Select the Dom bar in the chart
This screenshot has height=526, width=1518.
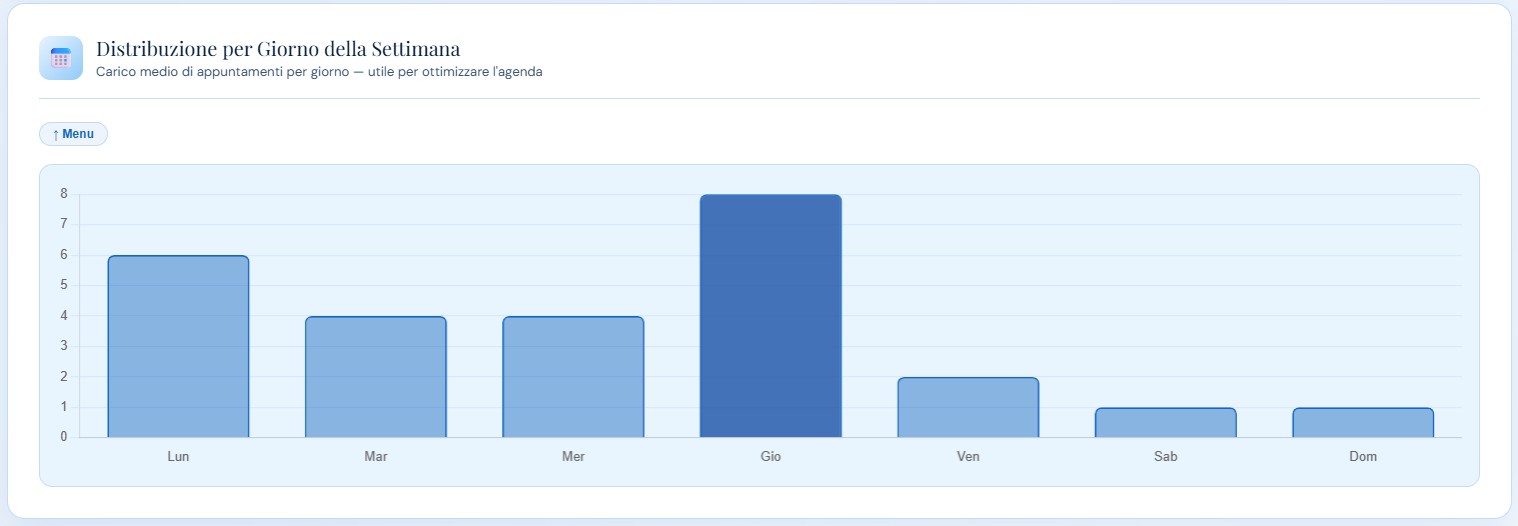point(1363,423)
